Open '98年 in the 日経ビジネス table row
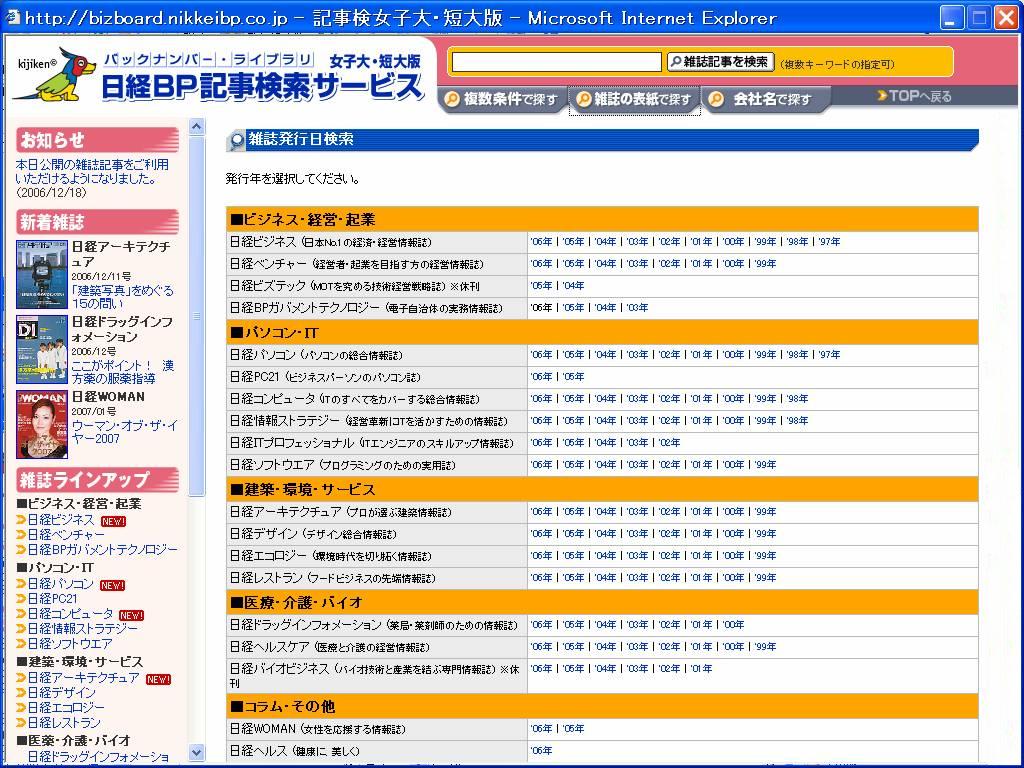Screen dimensions: 1024x768 (x=797, y=242)
